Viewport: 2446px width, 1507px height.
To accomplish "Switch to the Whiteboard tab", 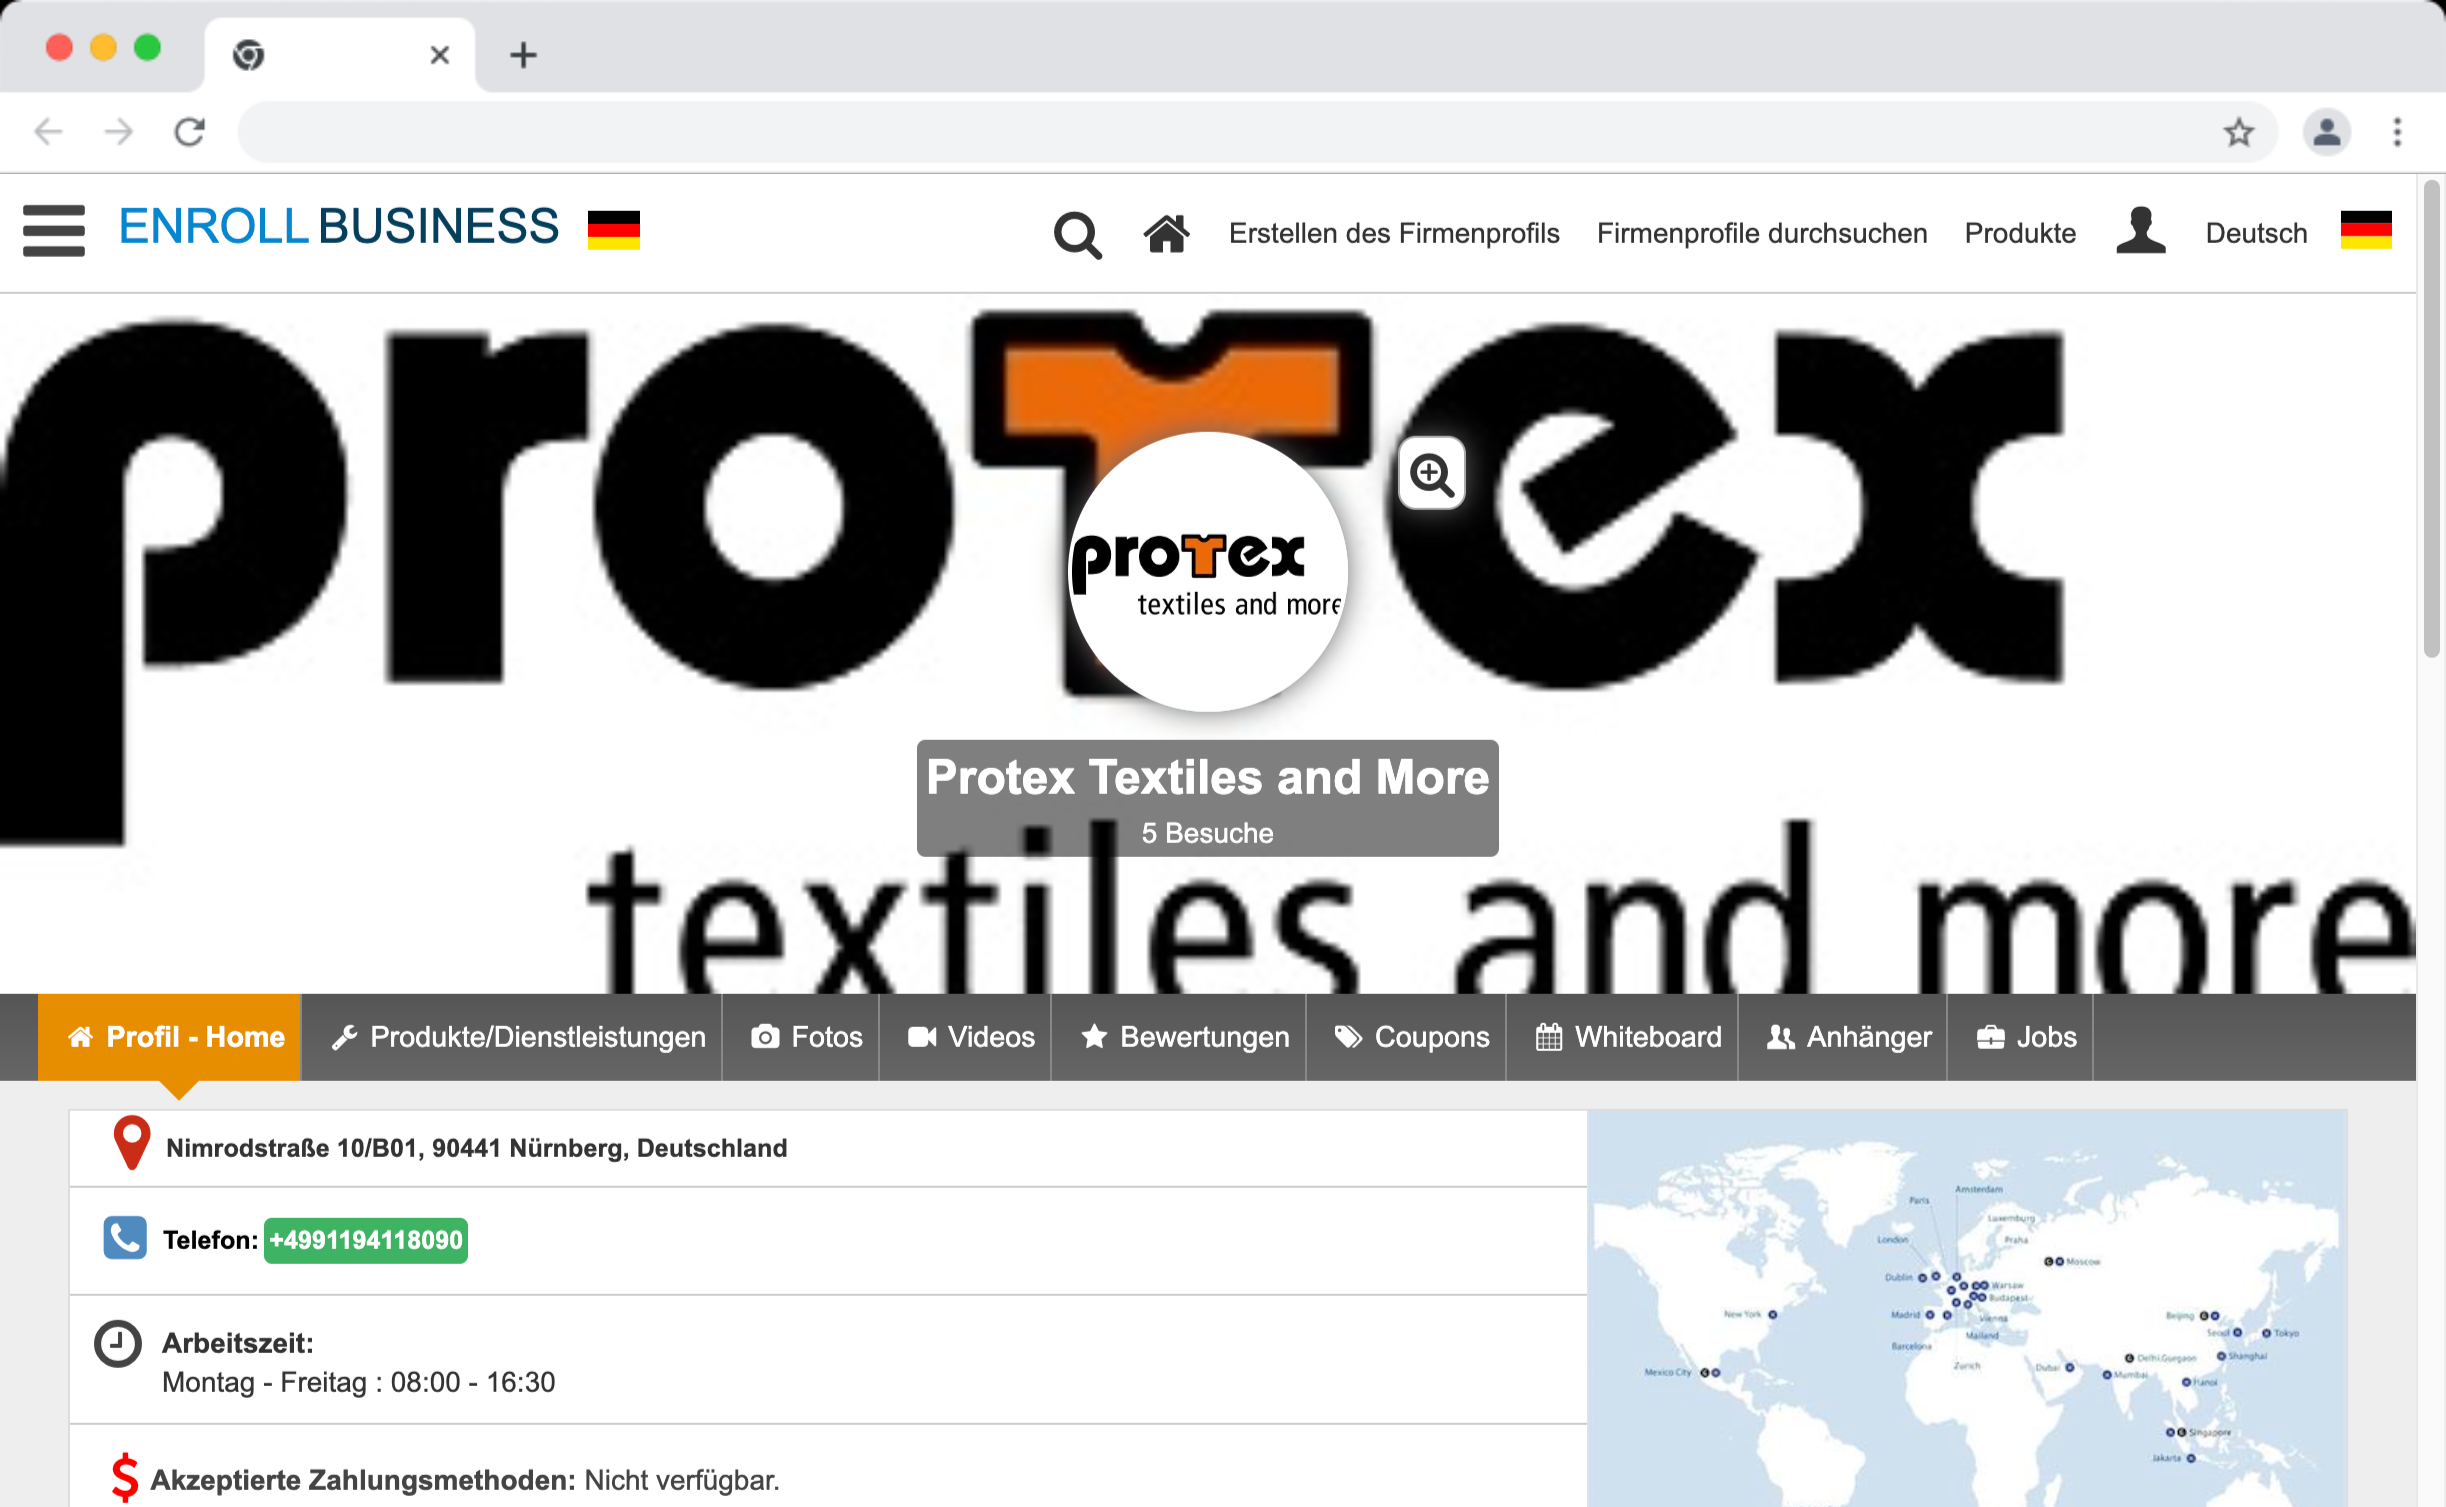I will (x=1622, y=1037).
